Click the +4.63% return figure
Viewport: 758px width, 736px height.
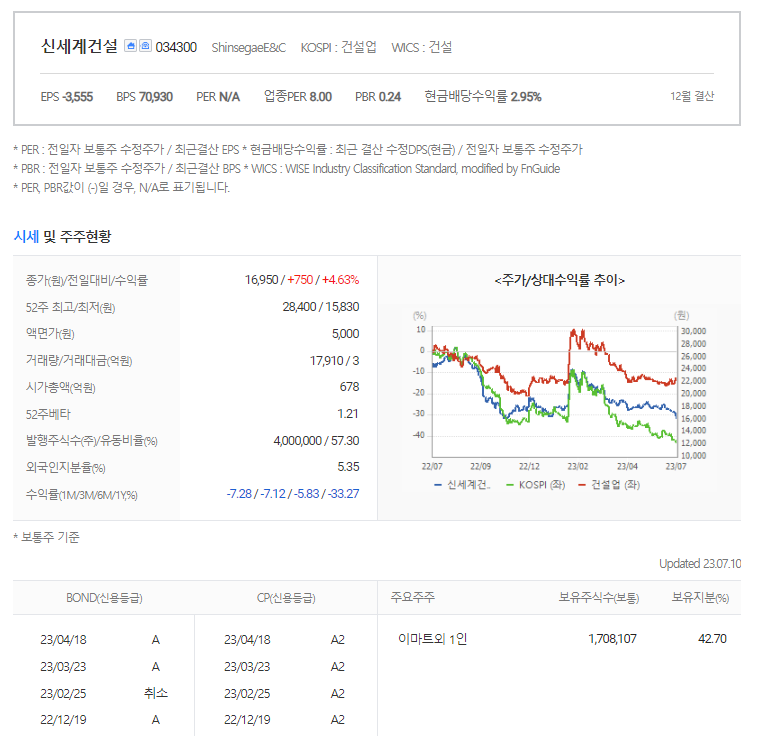coord(340,280)
